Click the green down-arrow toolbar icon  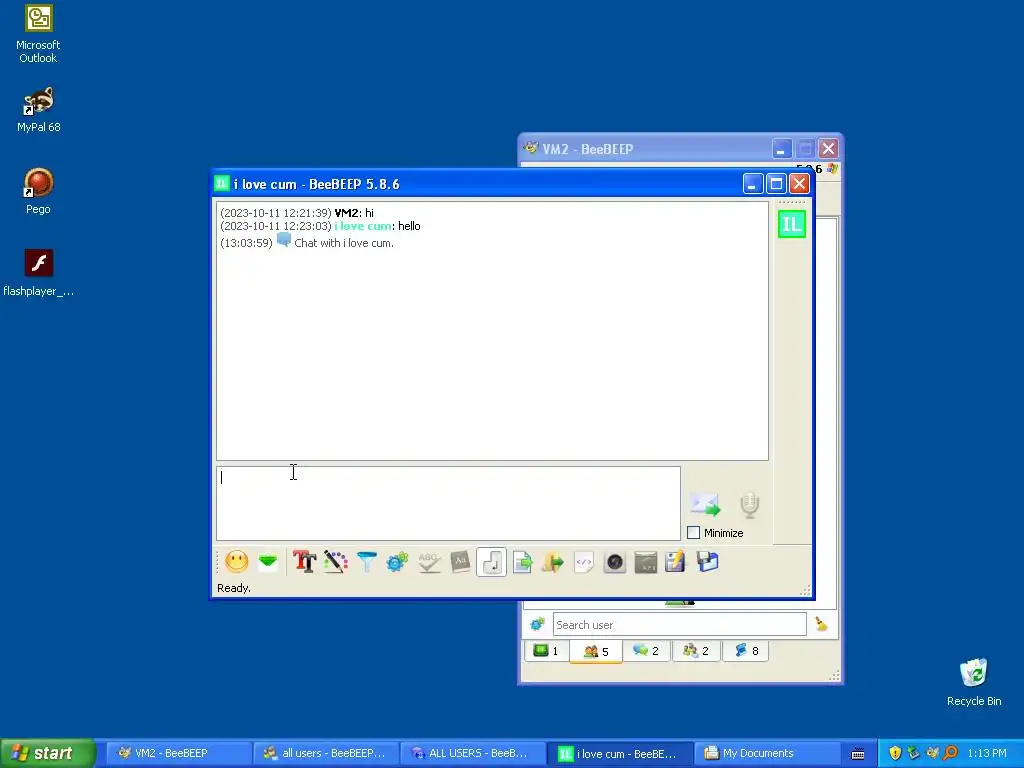click(268, 562)
